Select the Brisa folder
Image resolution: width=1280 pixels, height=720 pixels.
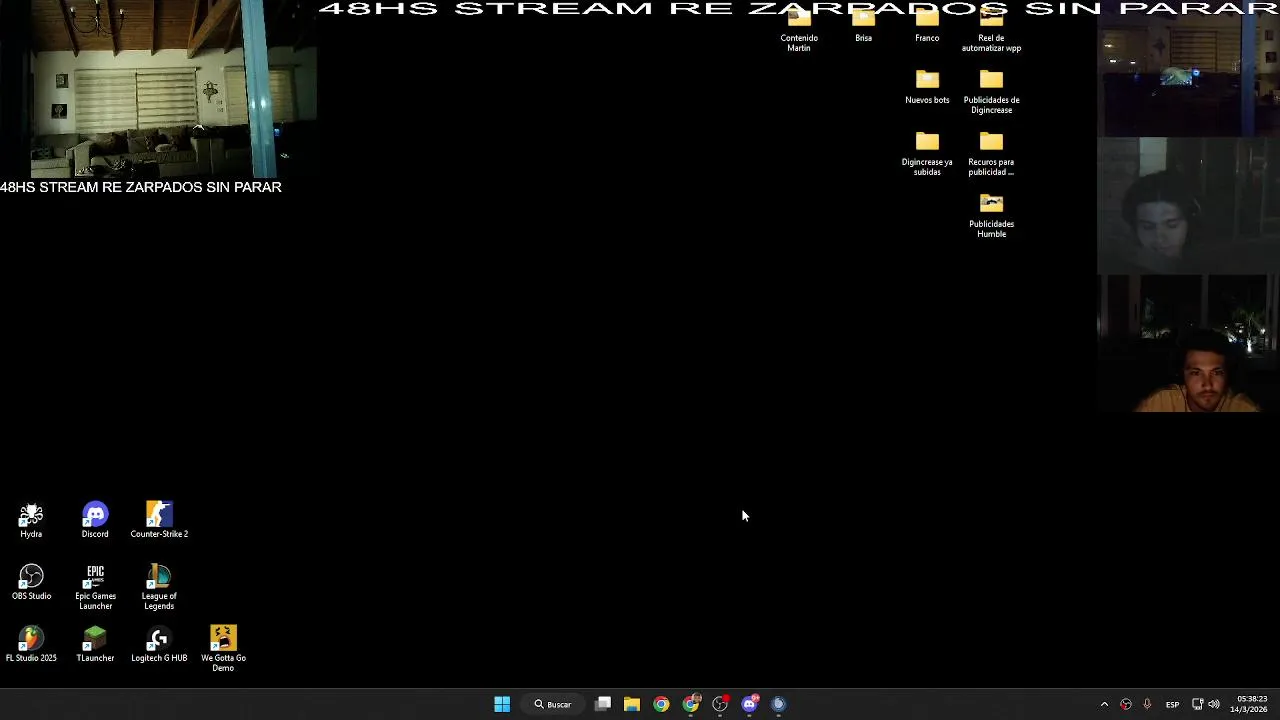click(863, 27)
